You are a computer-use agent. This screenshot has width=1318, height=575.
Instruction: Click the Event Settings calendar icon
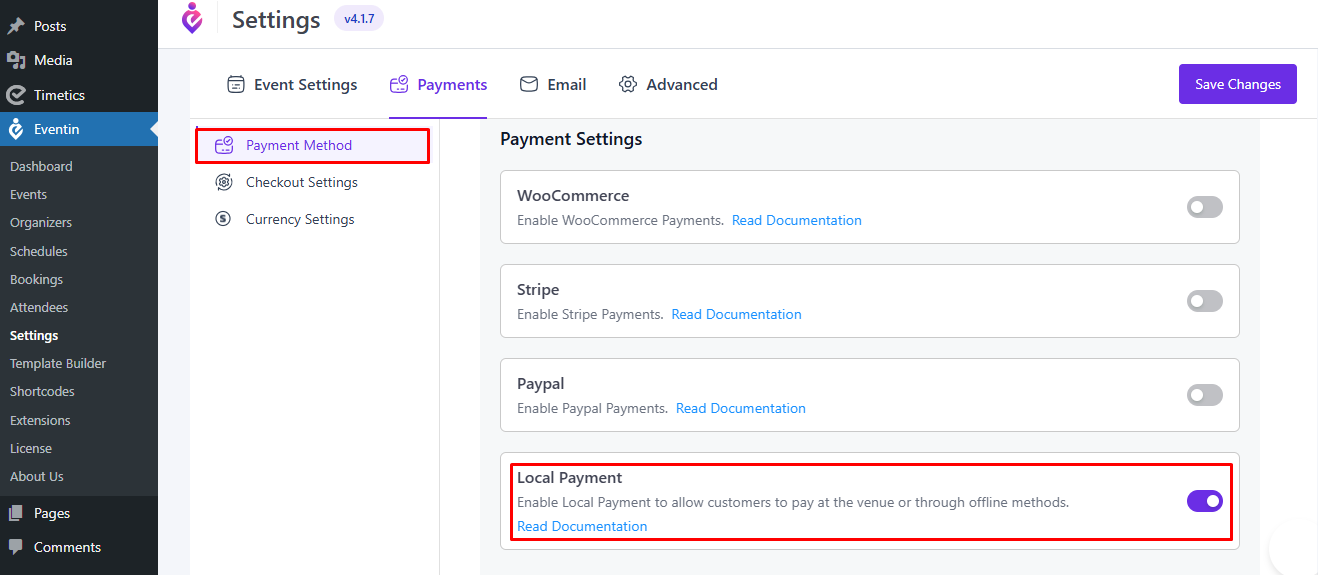[x=236, y=84]
